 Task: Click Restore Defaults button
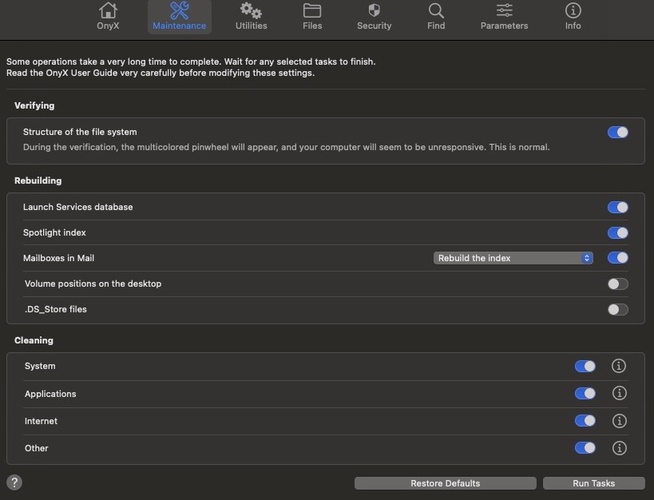click(x=445, y=483)
